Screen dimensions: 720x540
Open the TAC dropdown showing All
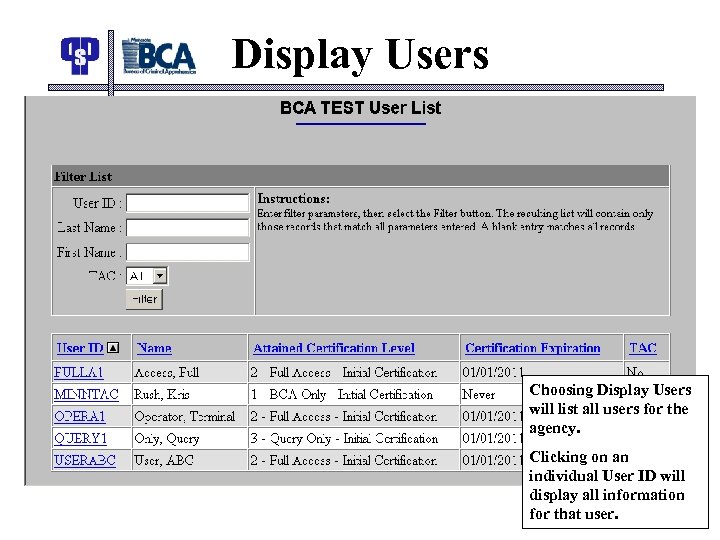click(x=147, y=276)
